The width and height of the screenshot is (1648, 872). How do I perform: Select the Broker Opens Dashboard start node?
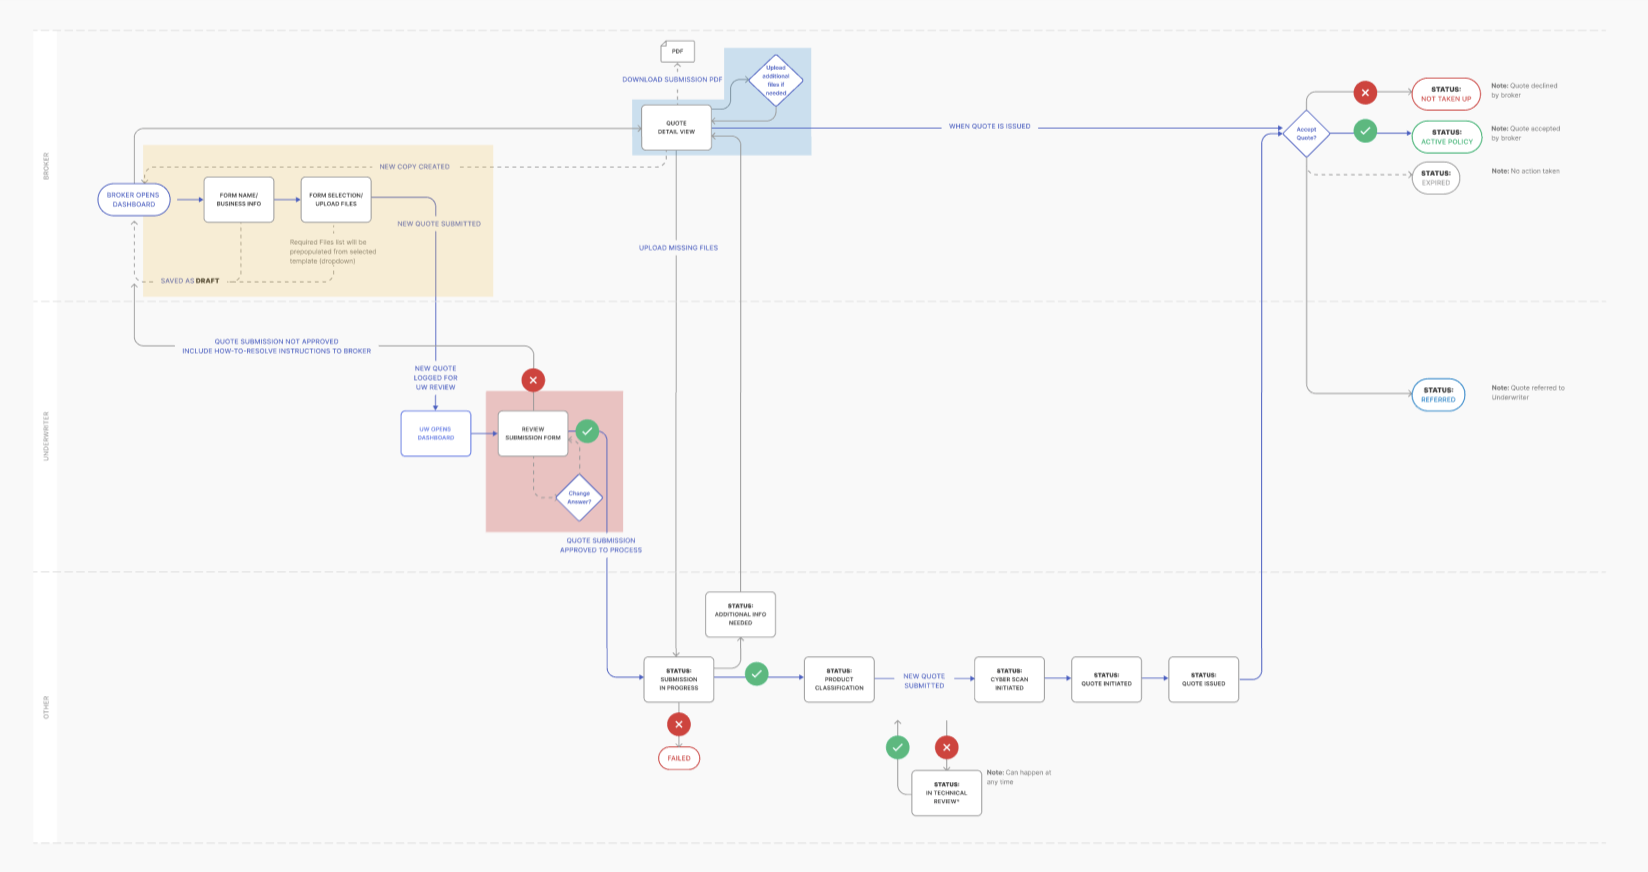[134, 200]
